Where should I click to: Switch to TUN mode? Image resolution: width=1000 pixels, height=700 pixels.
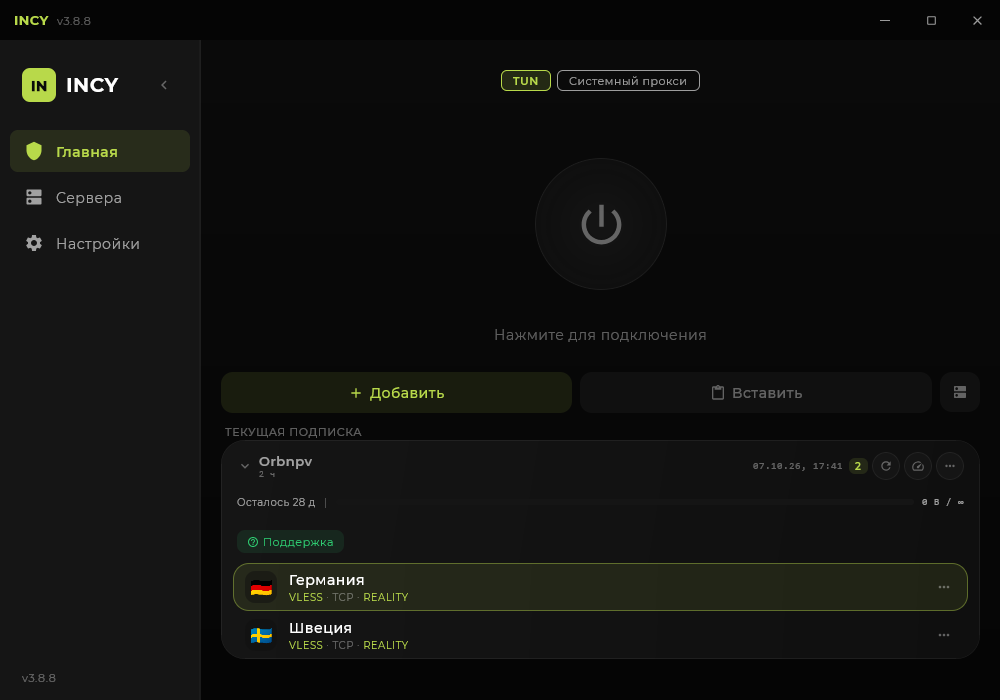tap(526, 81)
